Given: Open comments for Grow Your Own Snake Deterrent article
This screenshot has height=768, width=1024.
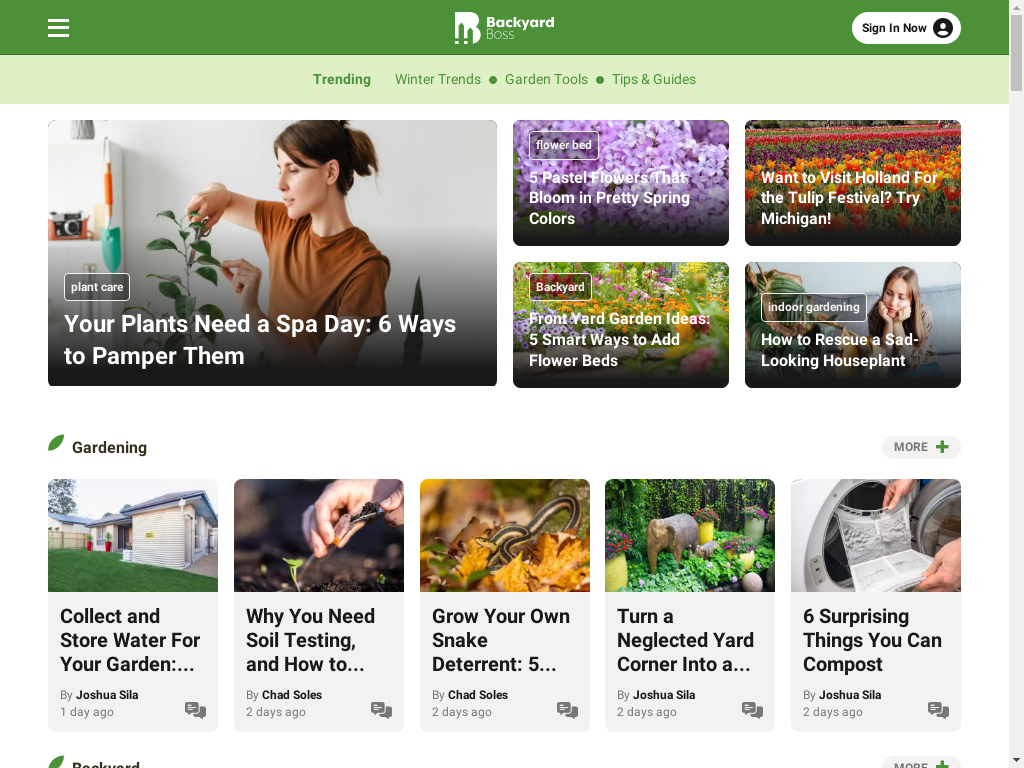Looking at the screenshot, I should coord(568,710).
